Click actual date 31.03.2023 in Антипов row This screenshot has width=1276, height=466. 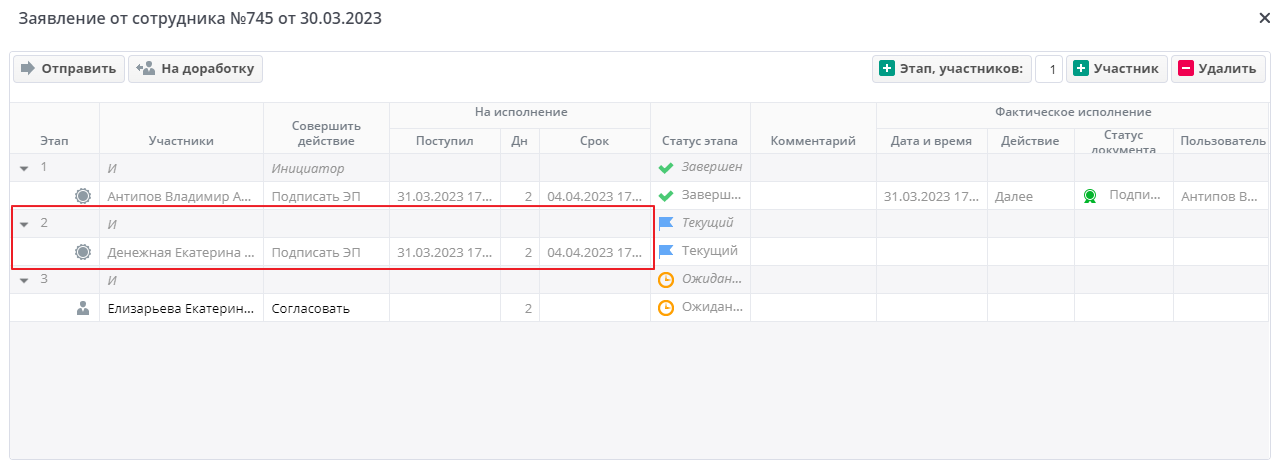point(931,196)
